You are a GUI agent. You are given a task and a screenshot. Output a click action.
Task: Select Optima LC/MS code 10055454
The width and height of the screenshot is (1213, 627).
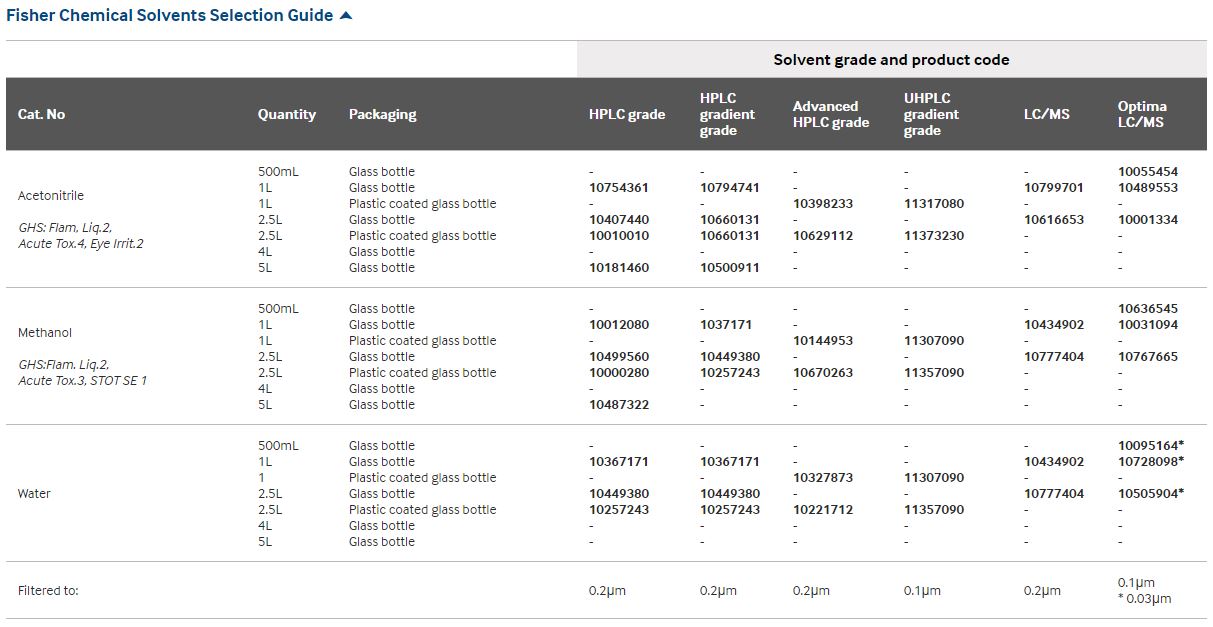click(1147, 172)
